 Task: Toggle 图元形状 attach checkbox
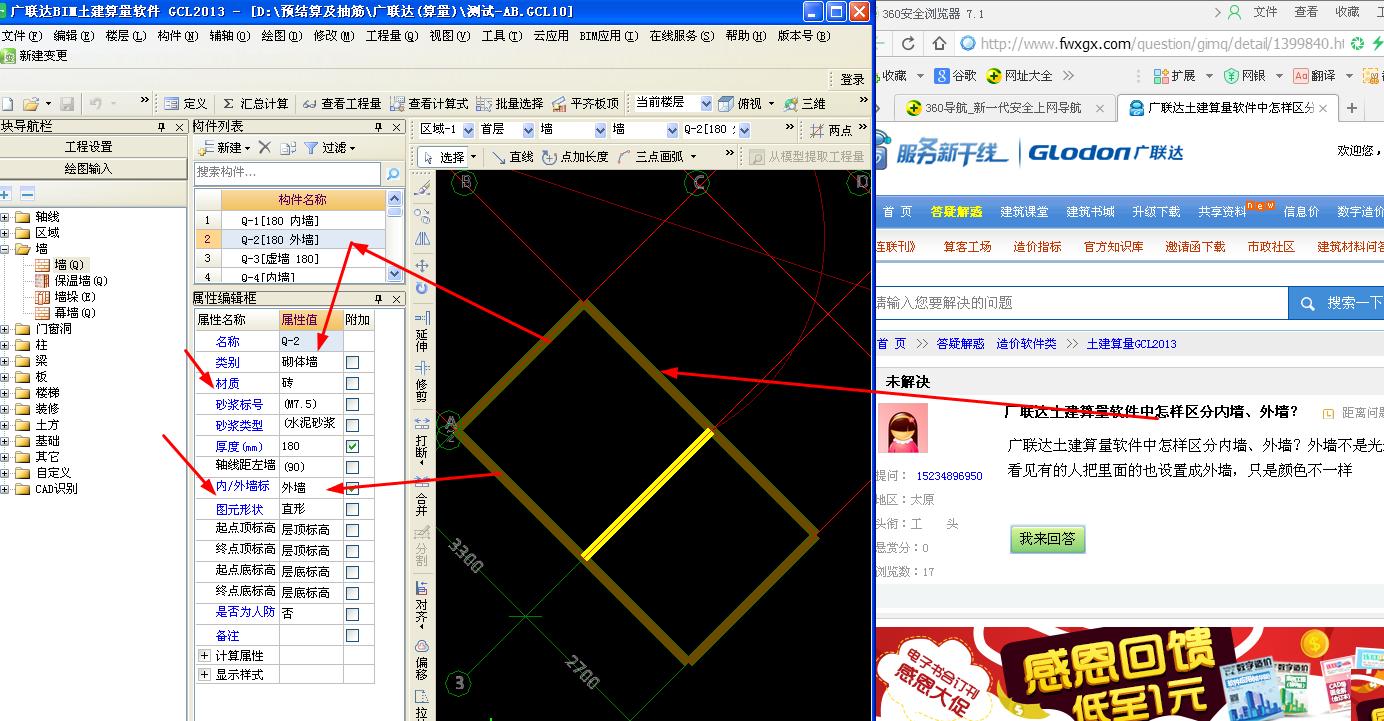(x=352, y=509)
